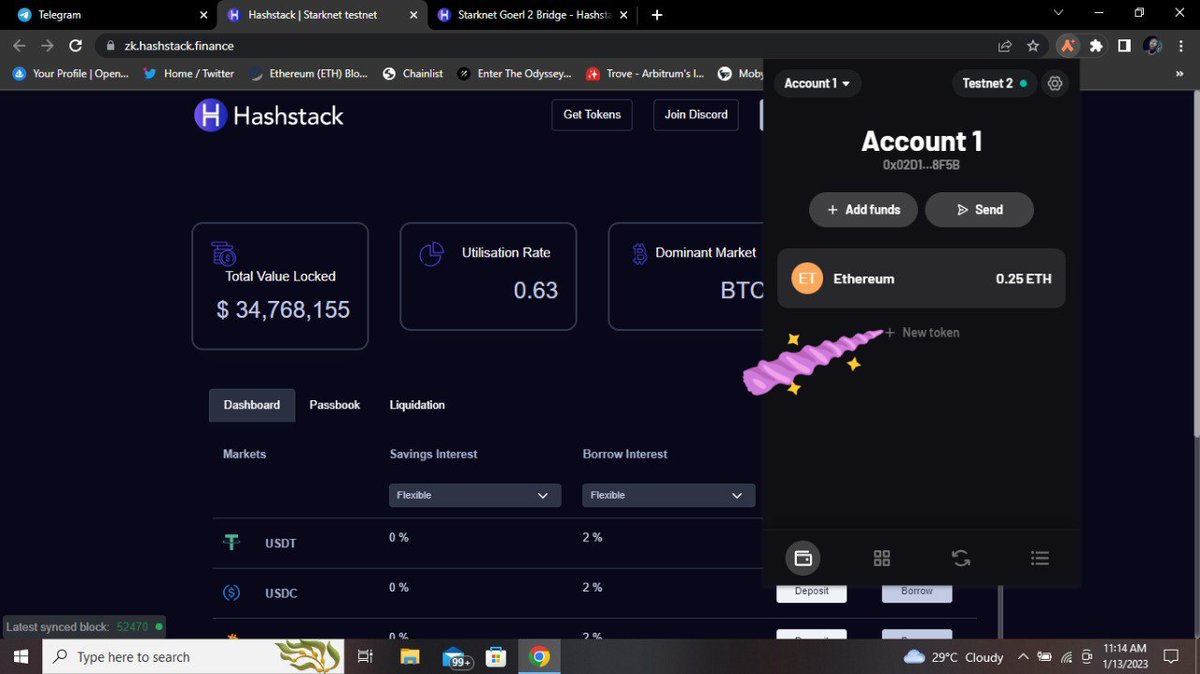
Task: Open a new browser tab
Action: point(657,15)
